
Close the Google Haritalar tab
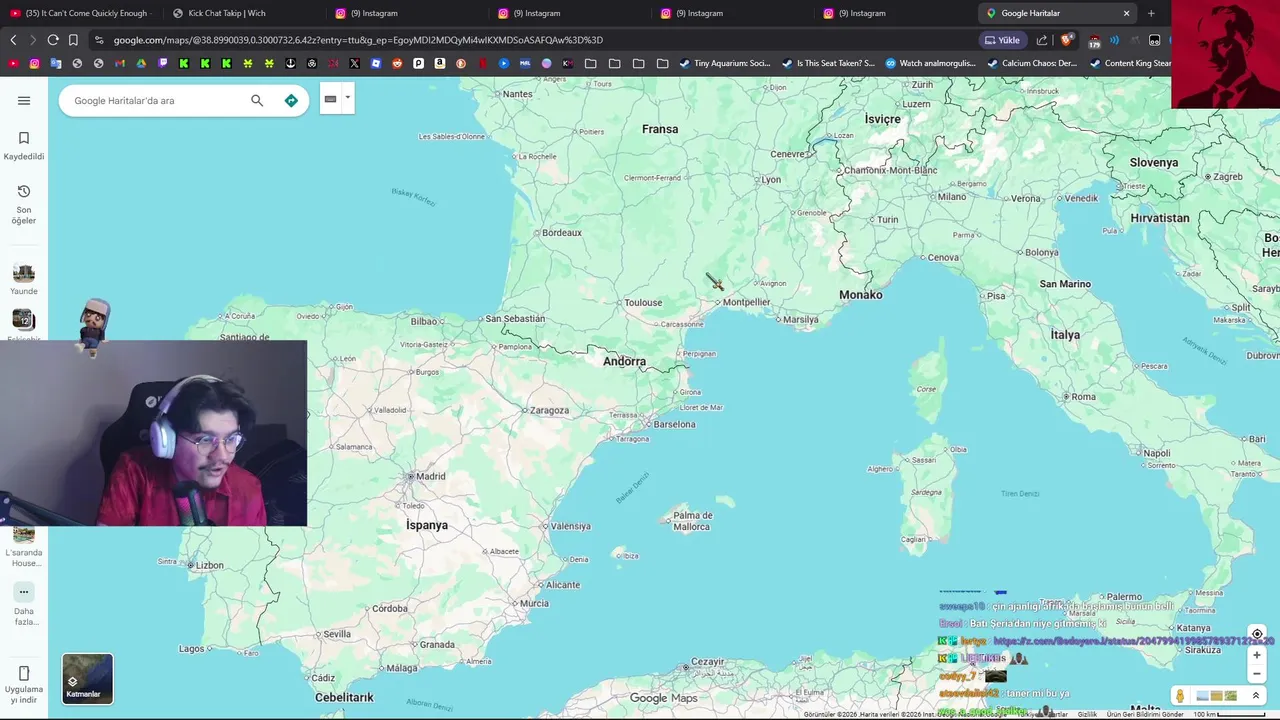click(x=1126, y=13)
